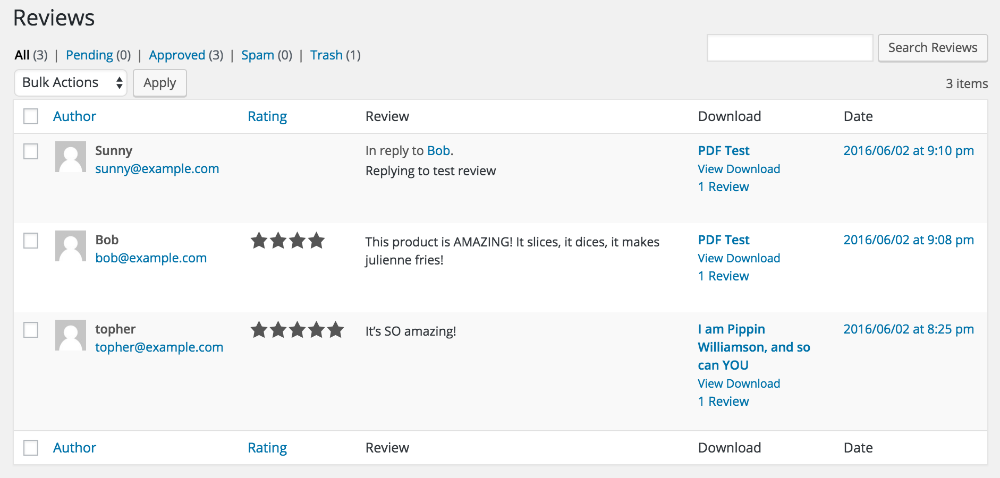Screen dimensions: 1000x478
Task: Click Bob's four-star rating
Action: coord(288,240)
